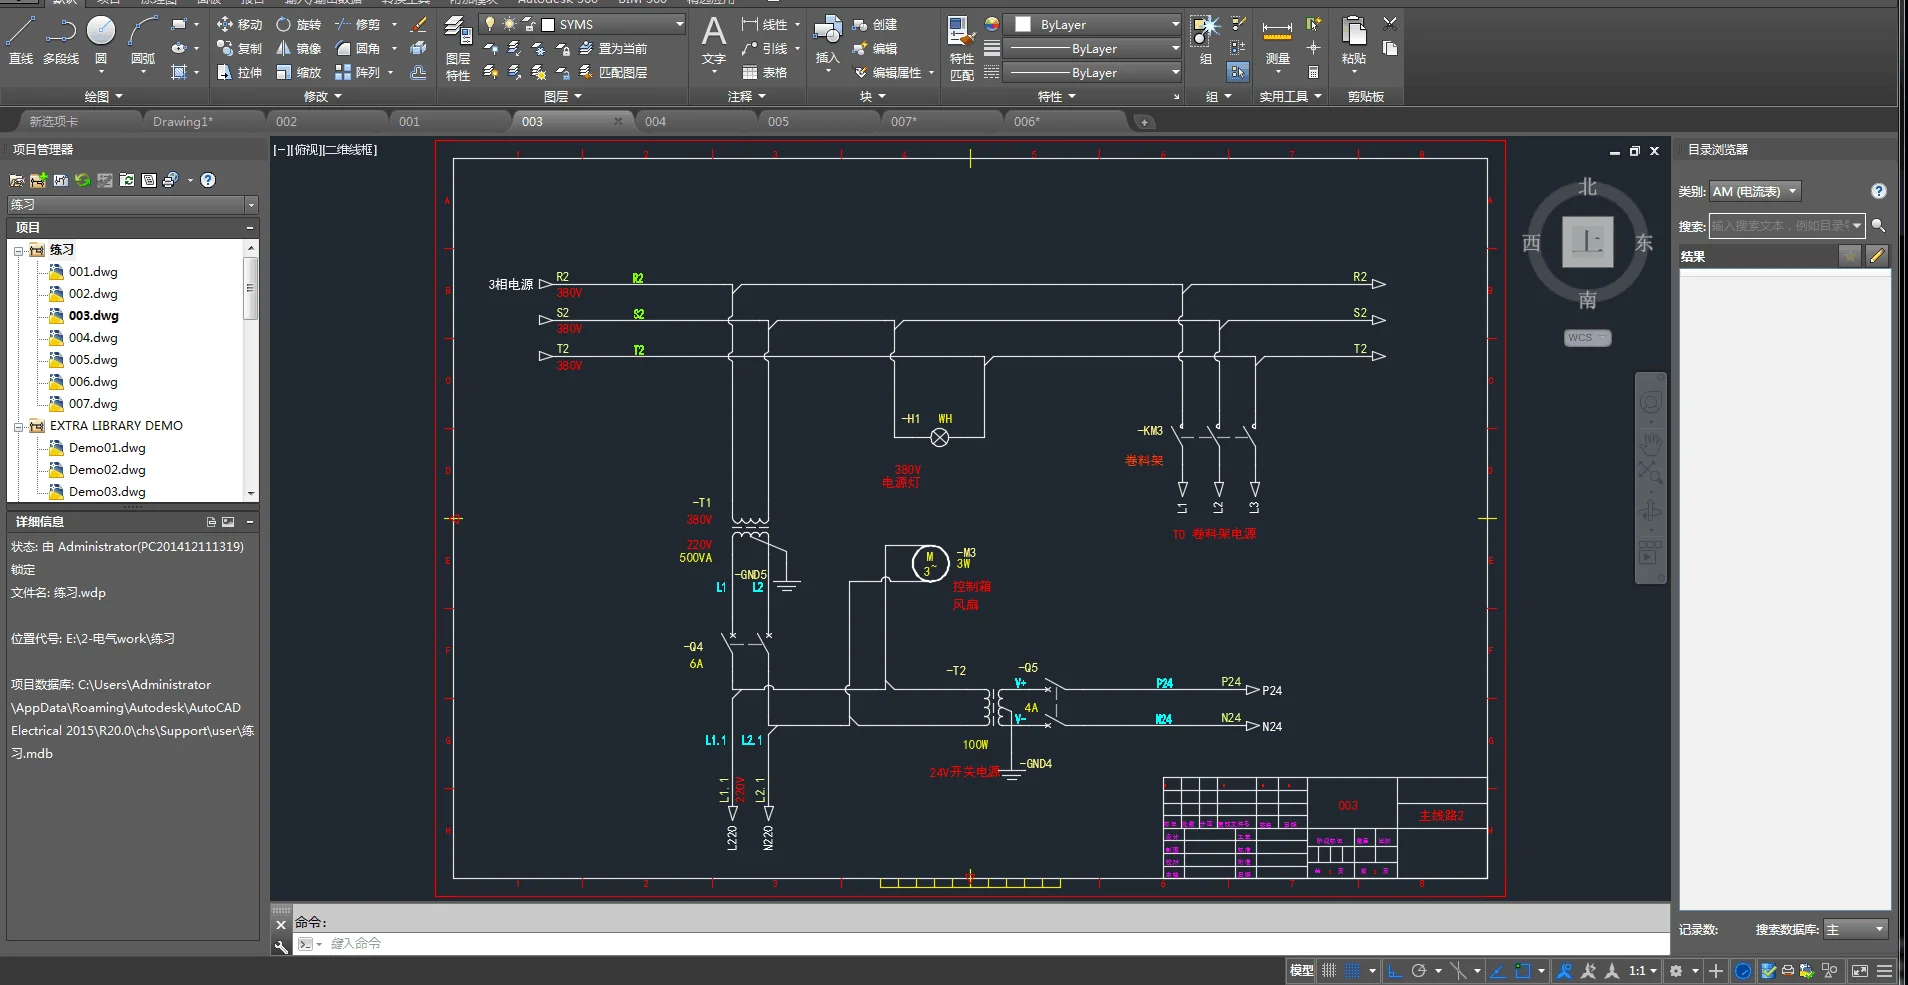Toggle clean screen icon in status bar

[x=1860, y=970]
